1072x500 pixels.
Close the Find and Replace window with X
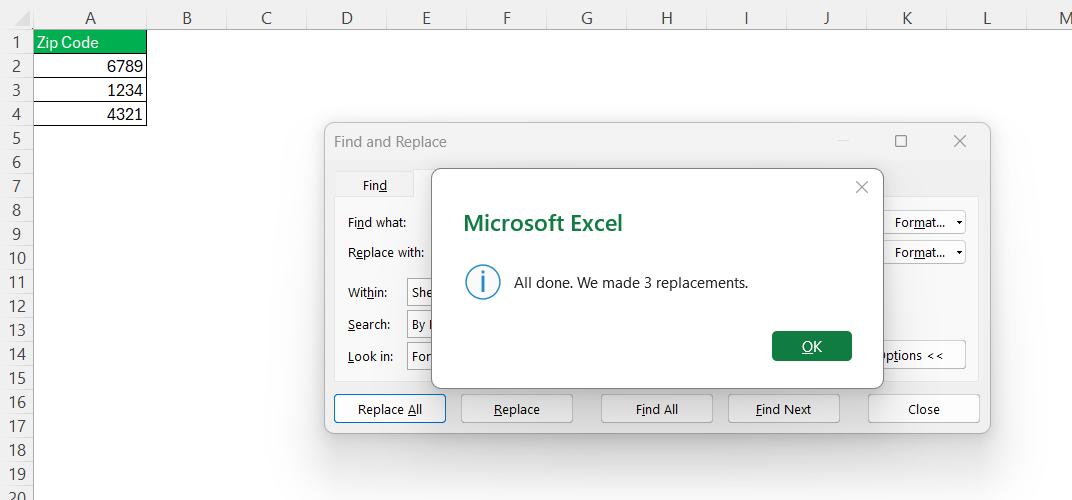pos(959,141)
